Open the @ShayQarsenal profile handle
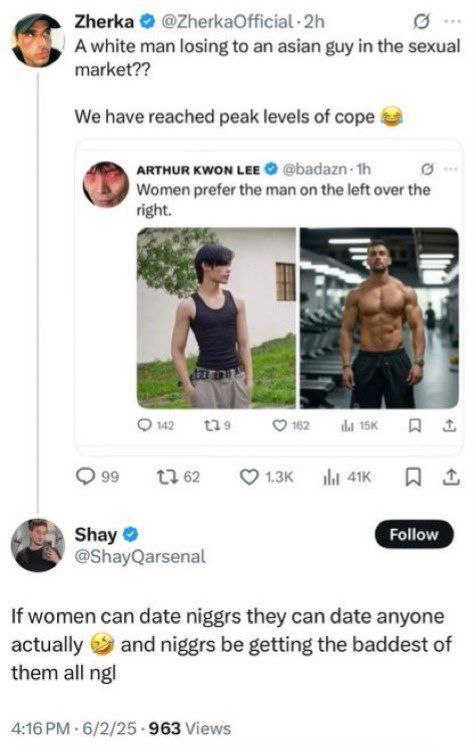 (x=140, y=556)
